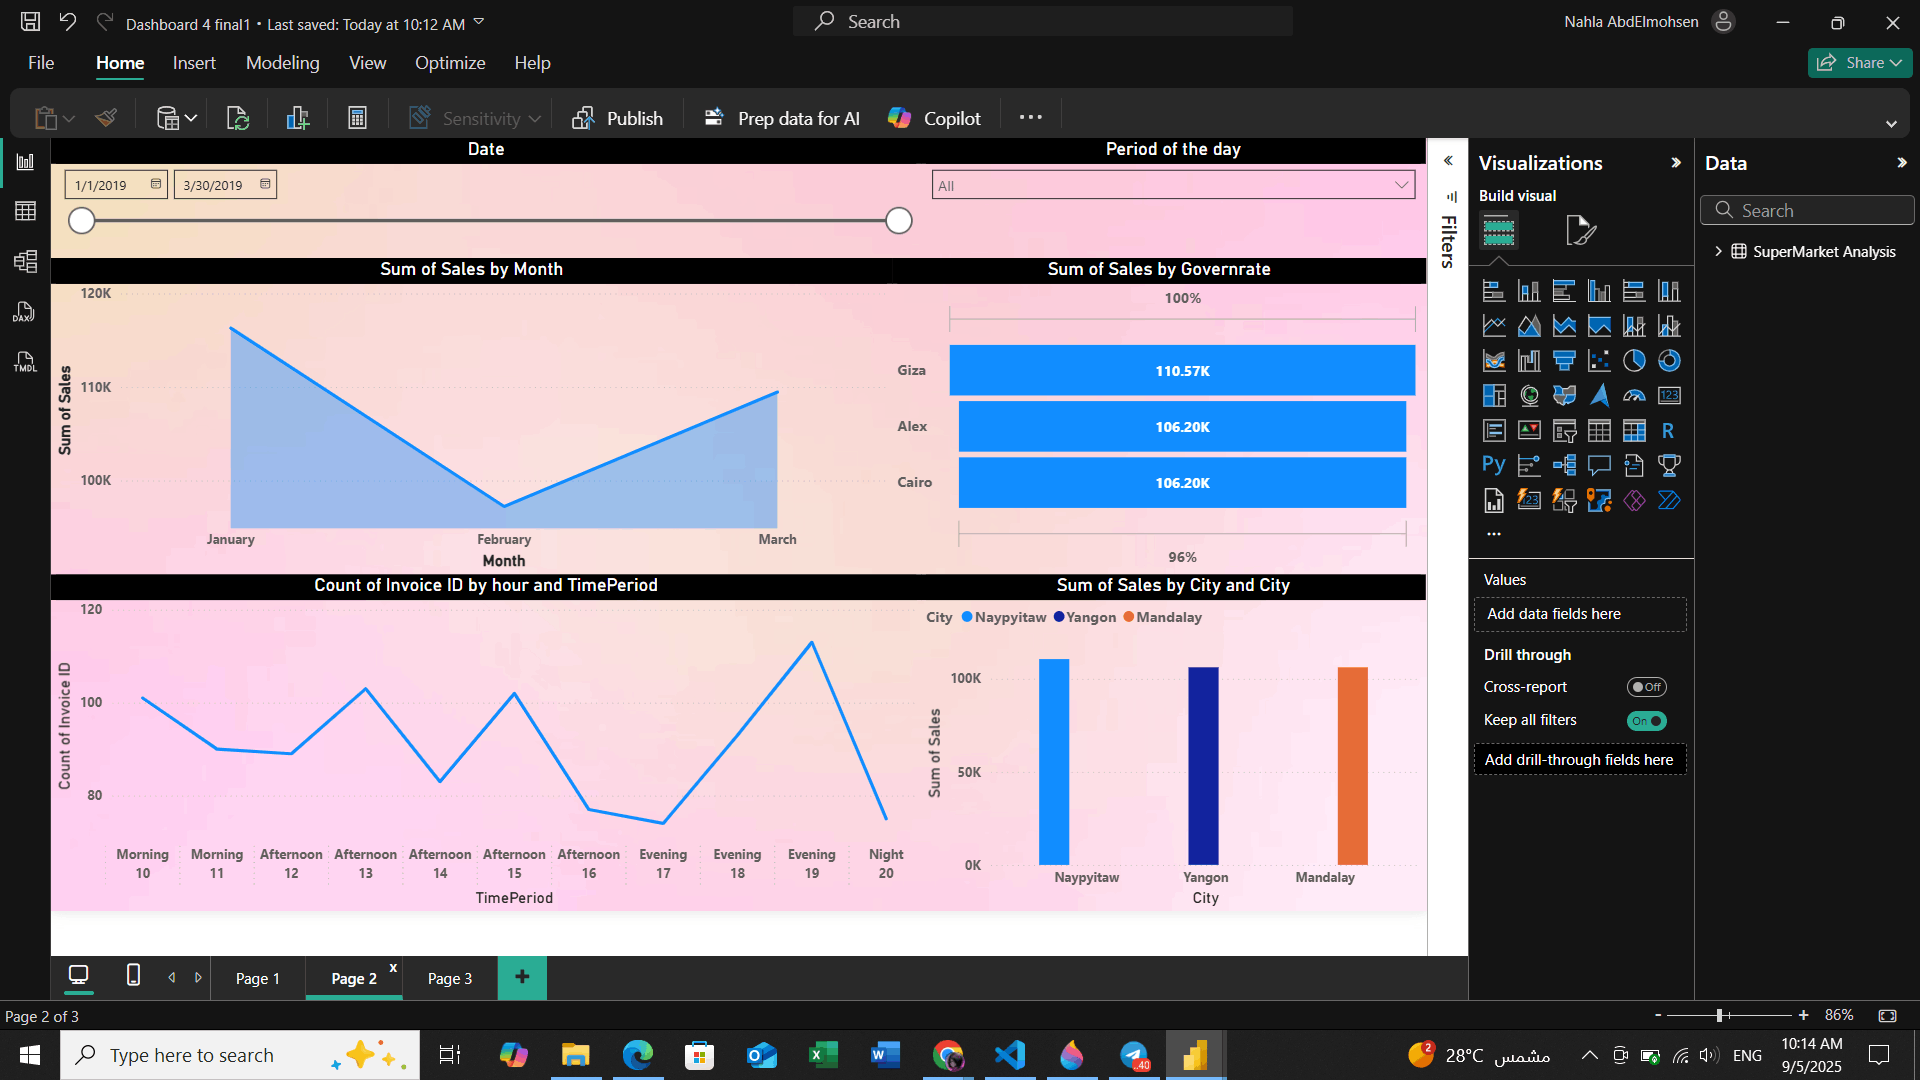Enable Cross-report drill through
The width and height of the screenshot is (1920, 1080).
tap(1646, 687)
